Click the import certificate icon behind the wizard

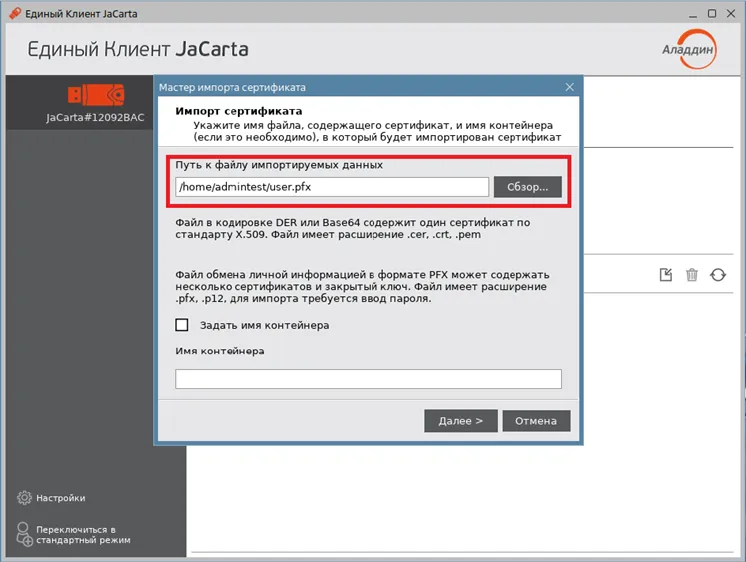pyautogui.click(x=666, y=275)
